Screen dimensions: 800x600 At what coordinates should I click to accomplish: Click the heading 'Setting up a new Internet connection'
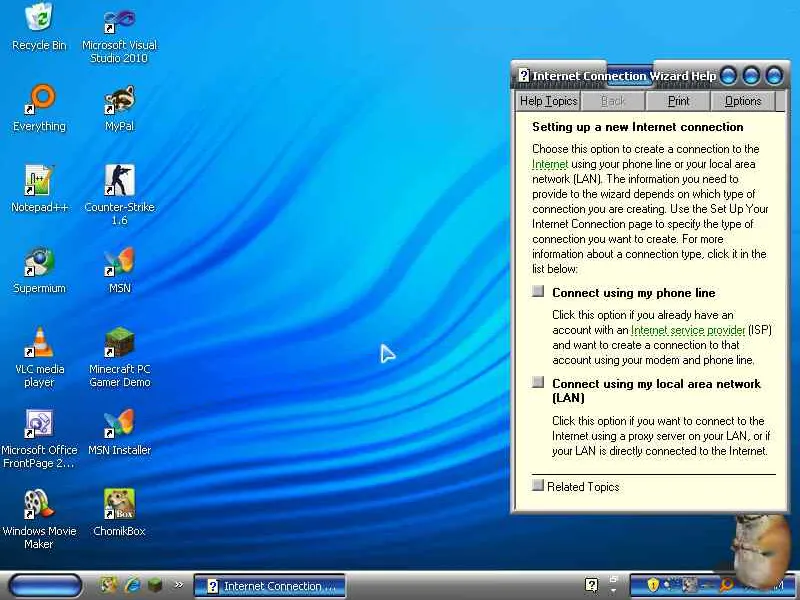[638, 127]
